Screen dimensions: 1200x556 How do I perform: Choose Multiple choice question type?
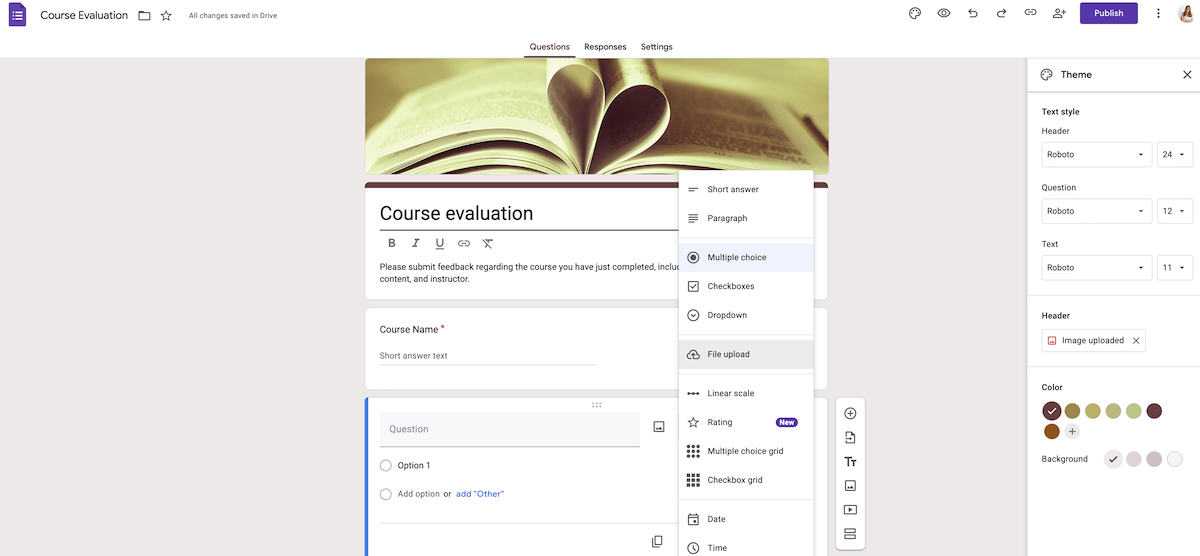click(746, 257)
